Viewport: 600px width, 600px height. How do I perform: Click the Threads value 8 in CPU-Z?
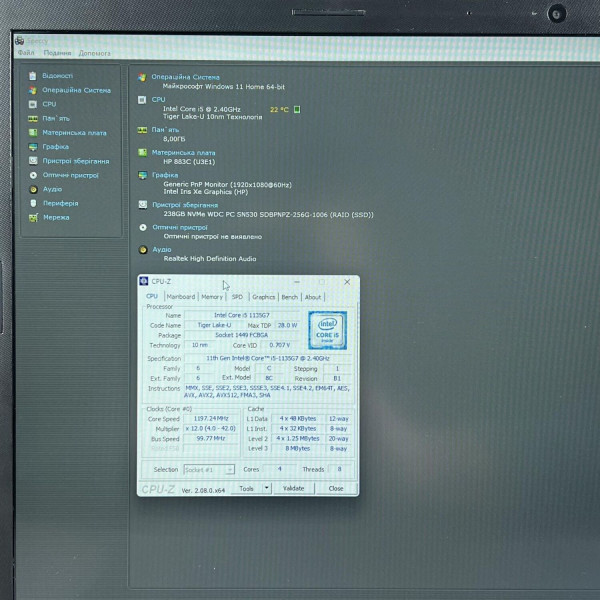(x=339, y=469)
